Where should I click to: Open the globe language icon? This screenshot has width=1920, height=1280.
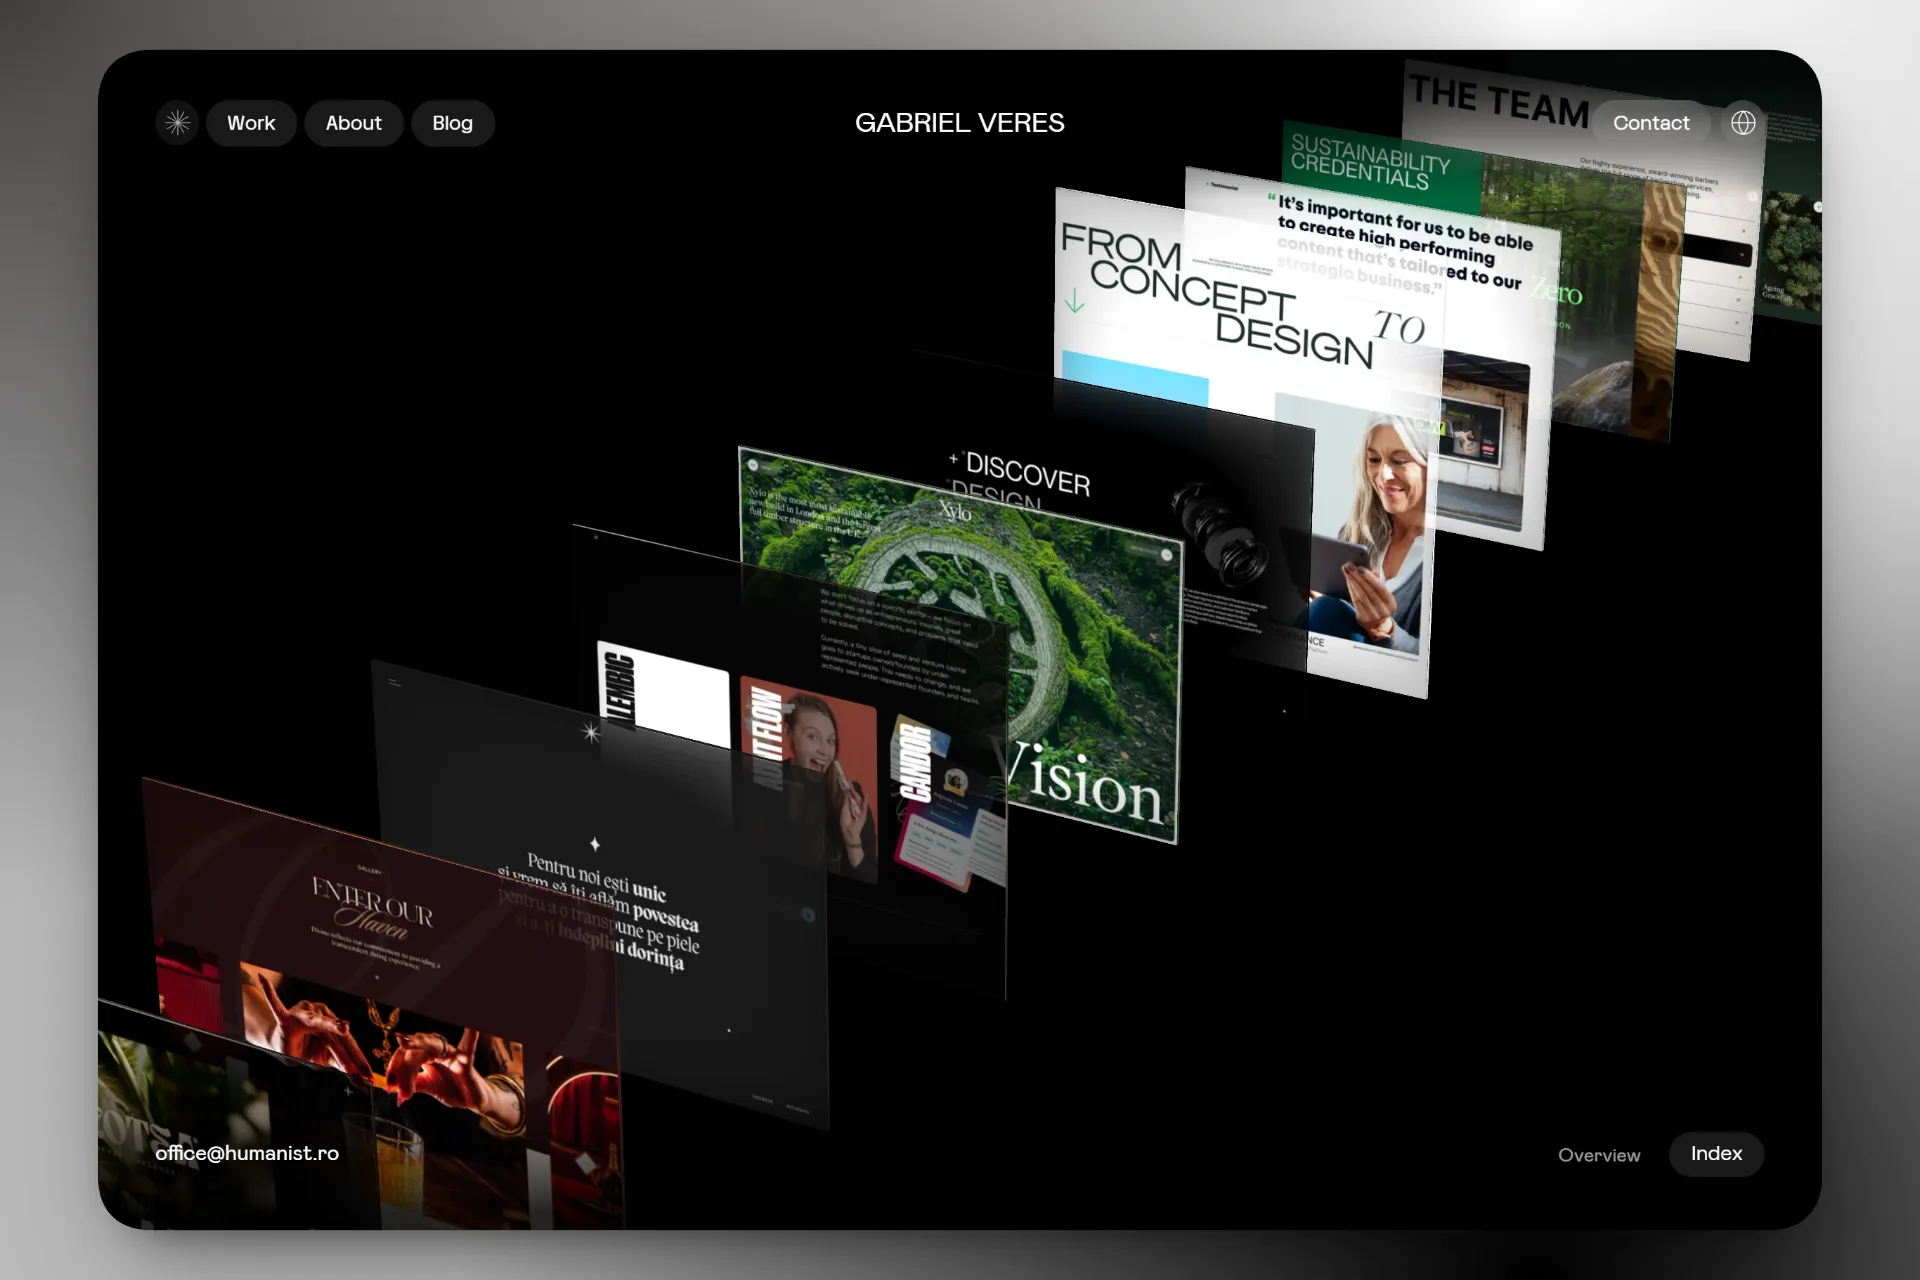click(1743, 123)
